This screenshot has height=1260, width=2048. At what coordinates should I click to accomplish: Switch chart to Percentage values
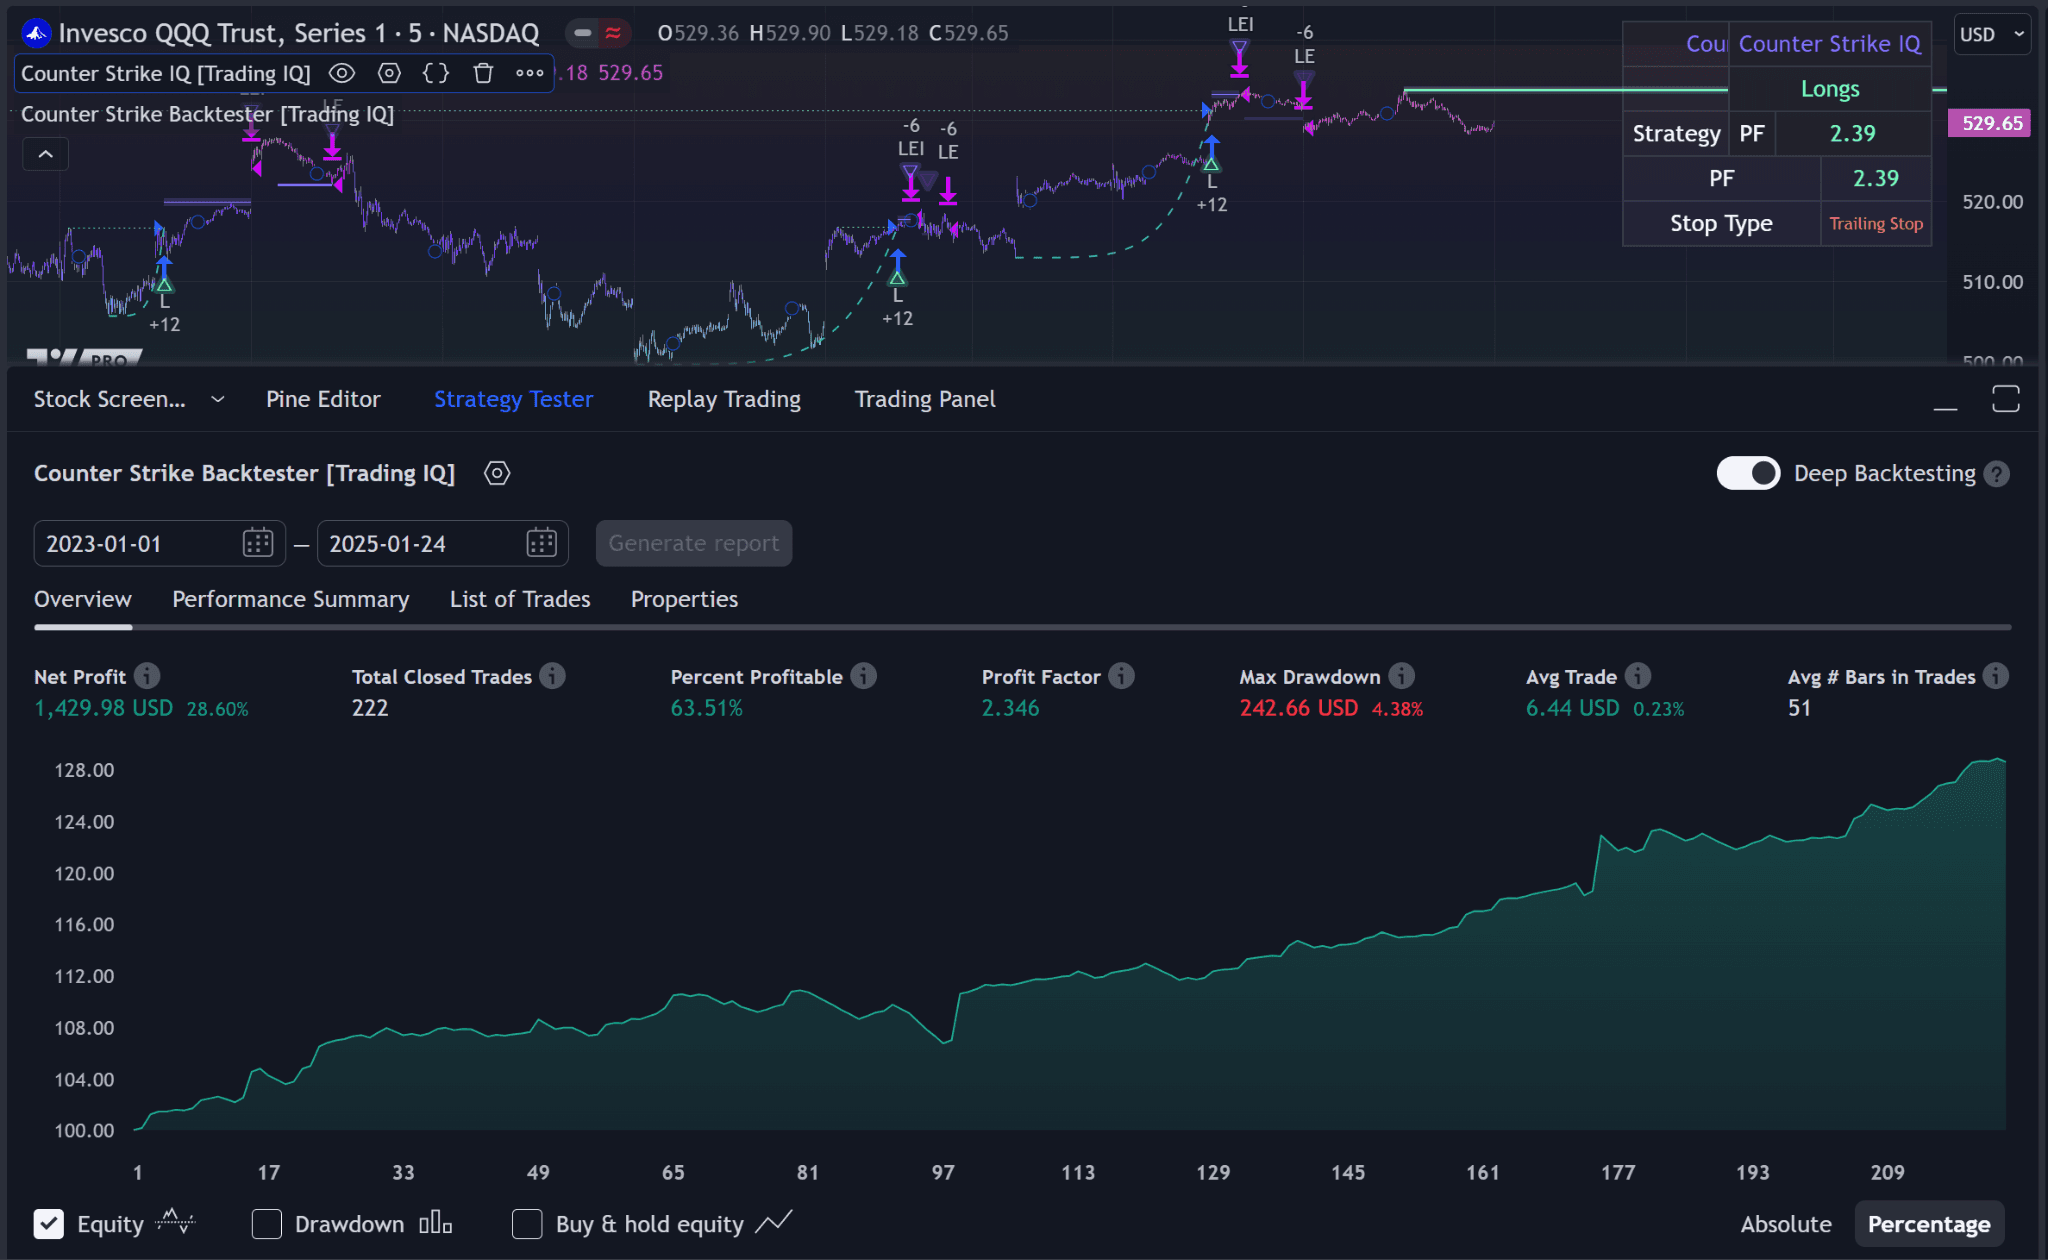[1929, 1224]
